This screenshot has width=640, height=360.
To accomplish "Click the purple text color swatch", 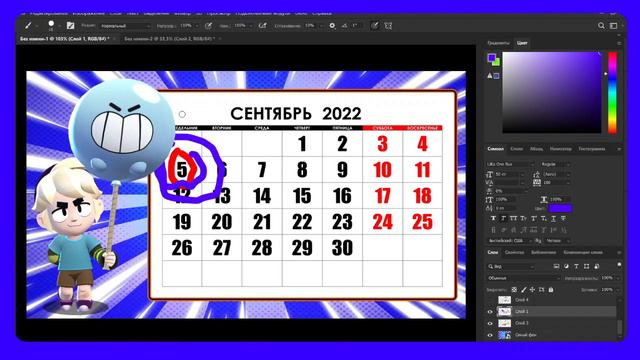I will [x=560, y=208].
